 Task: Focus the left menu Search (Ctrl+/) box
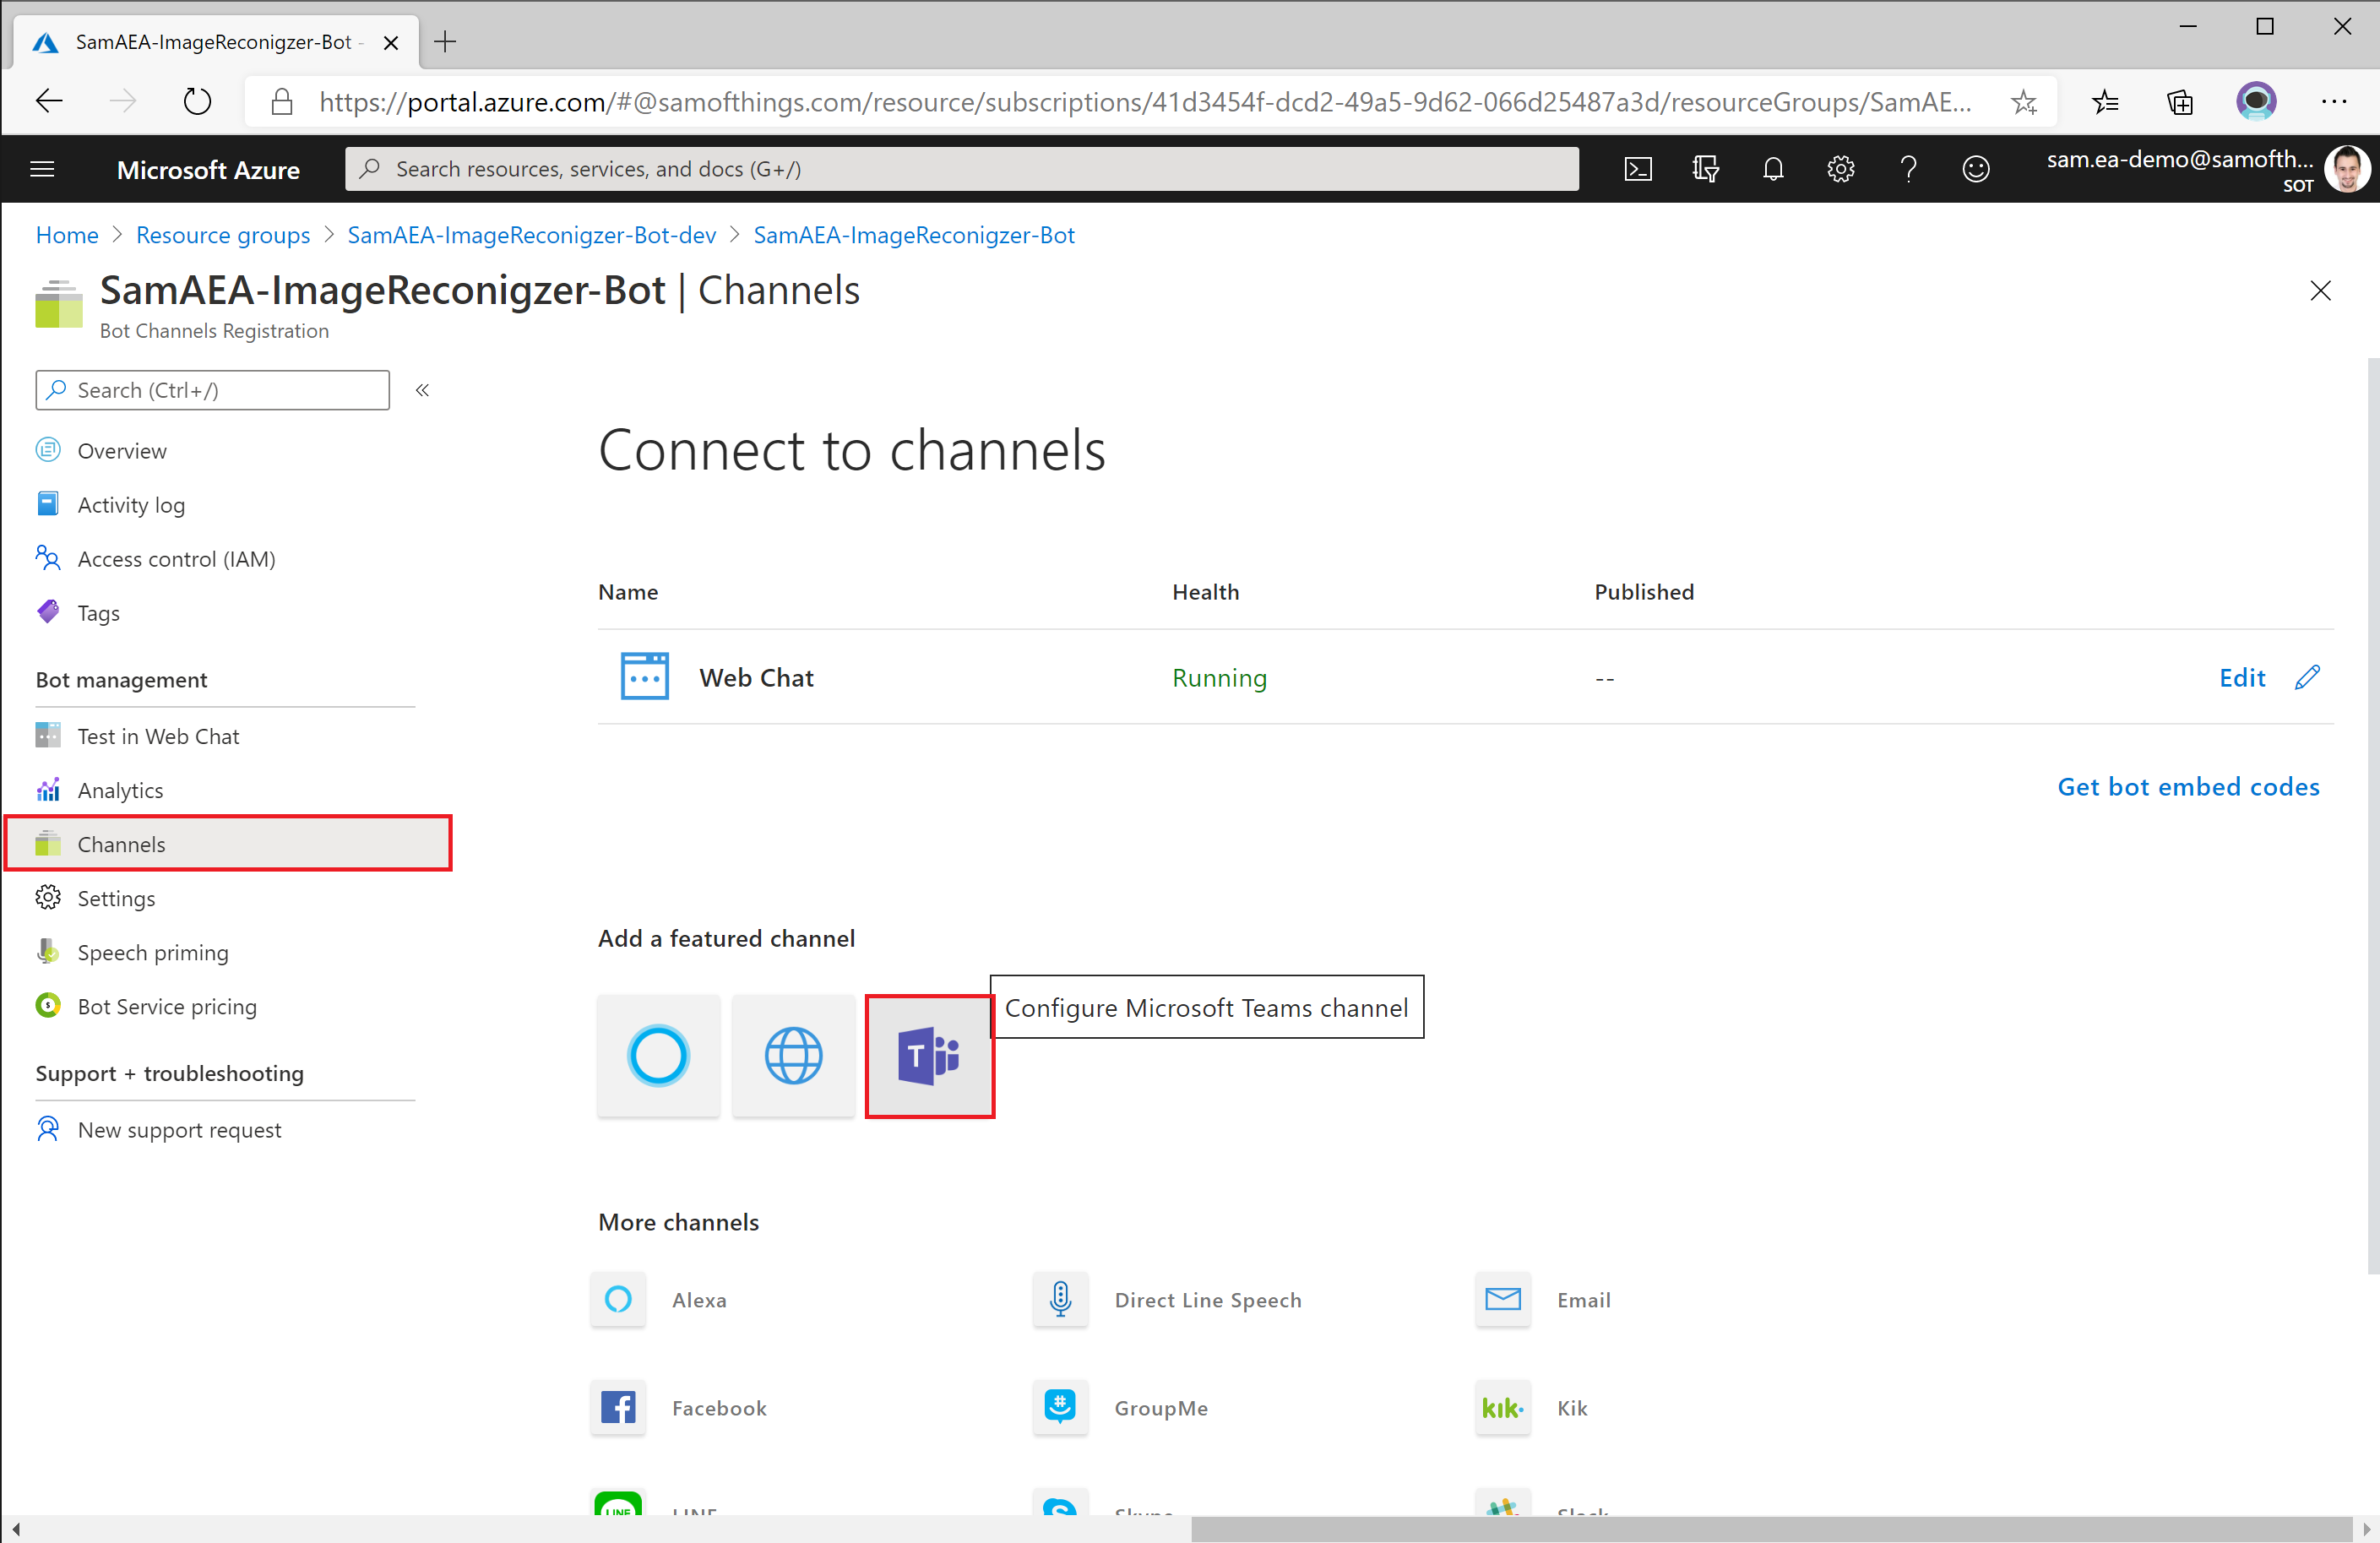click(212, 390)
